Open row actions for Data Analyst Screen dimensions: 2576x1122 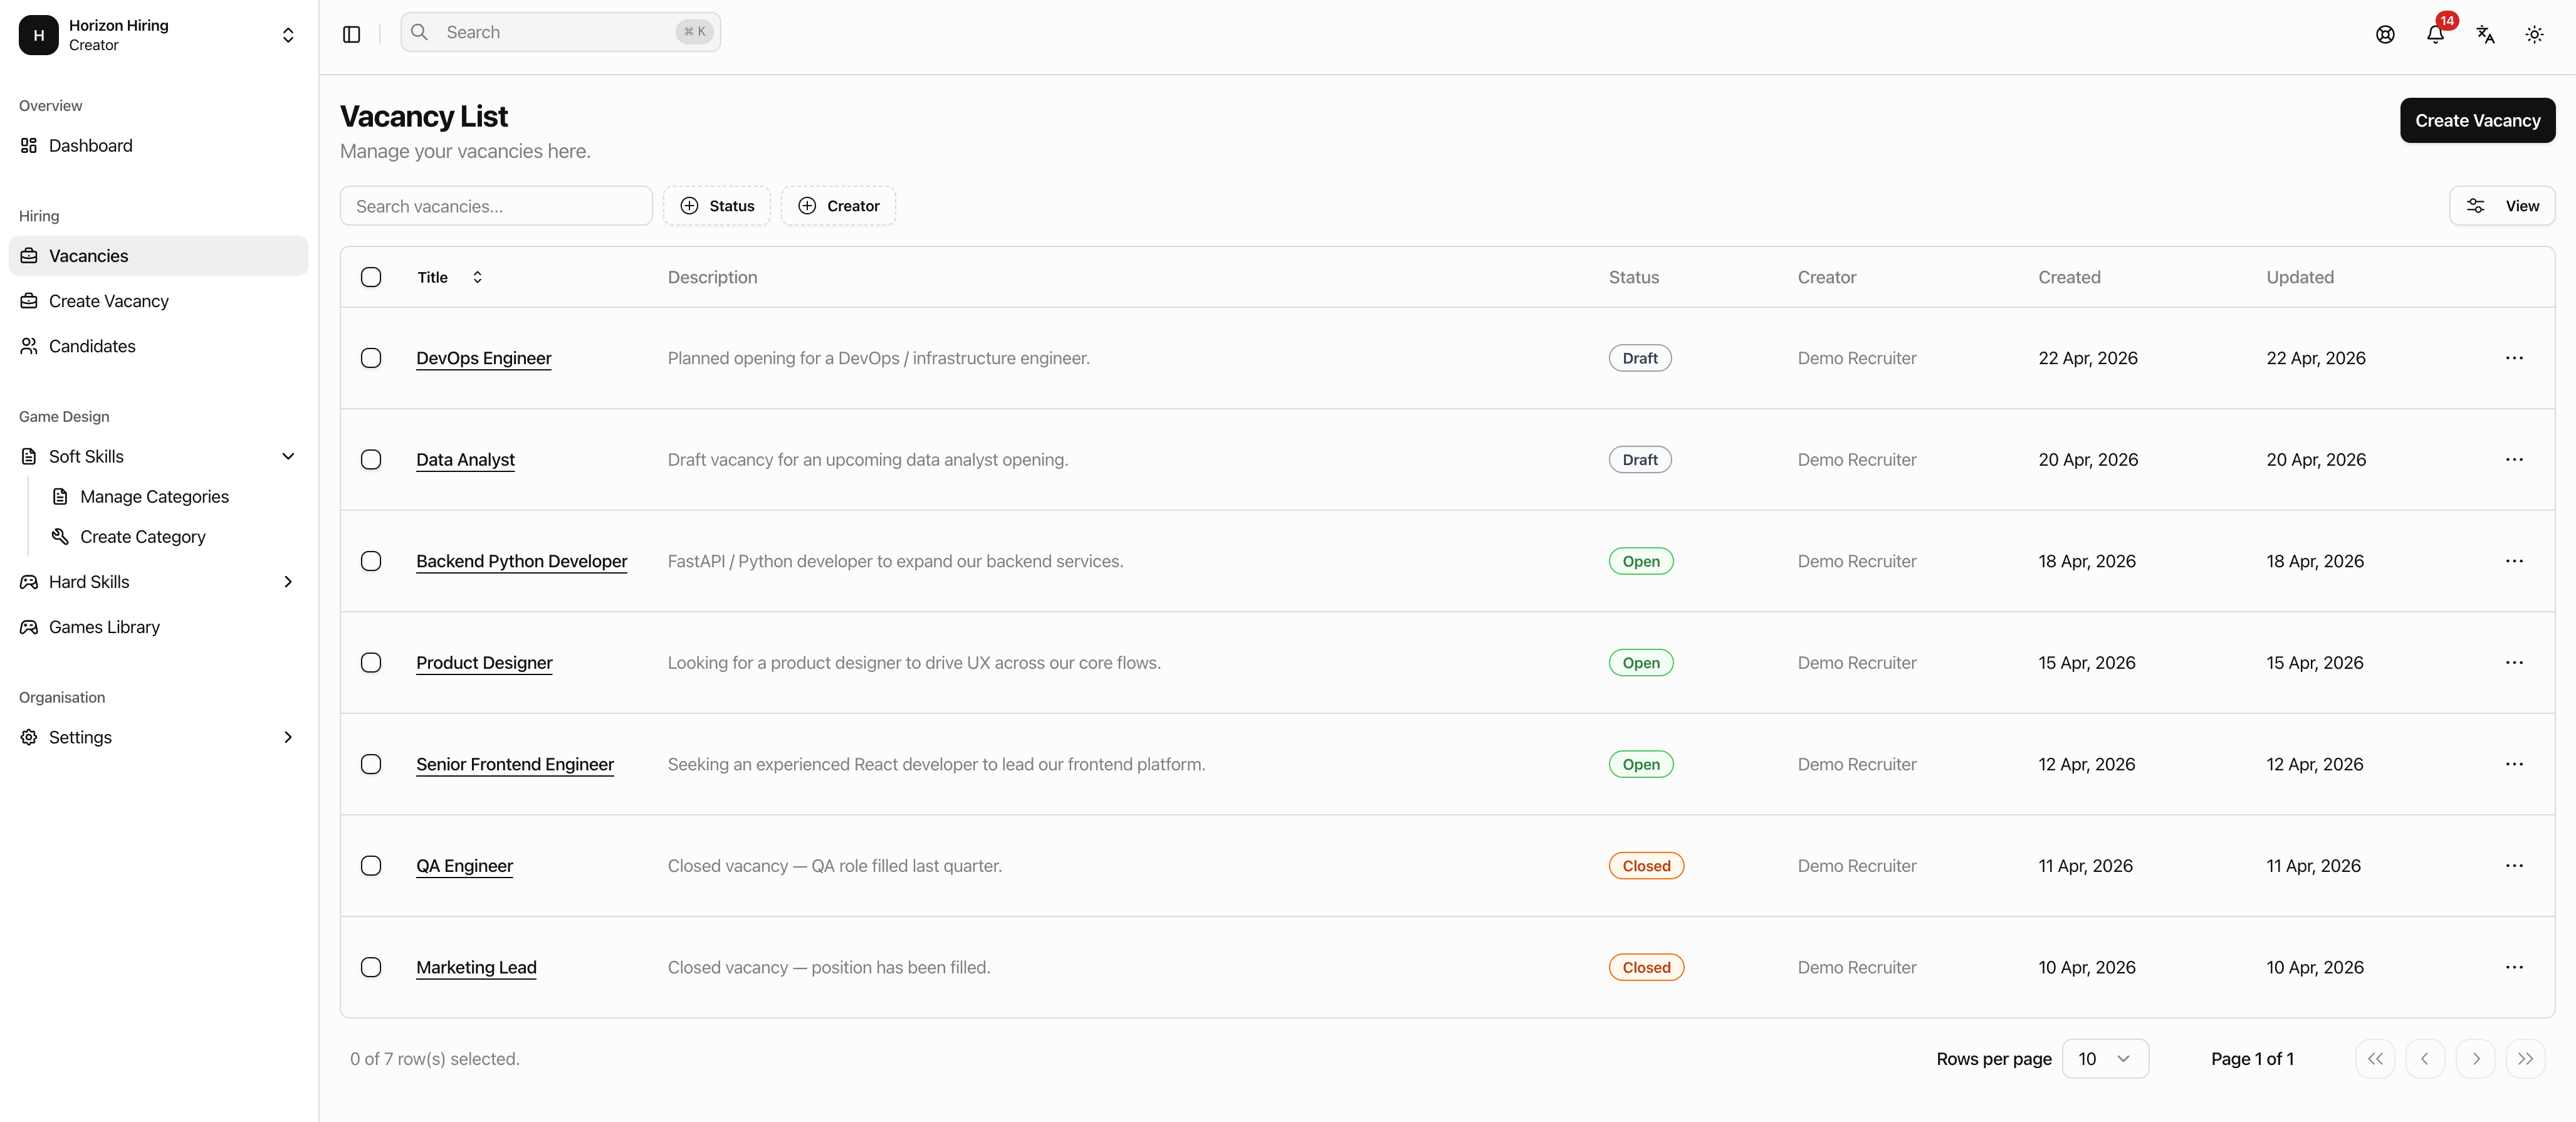point(2514,460)
